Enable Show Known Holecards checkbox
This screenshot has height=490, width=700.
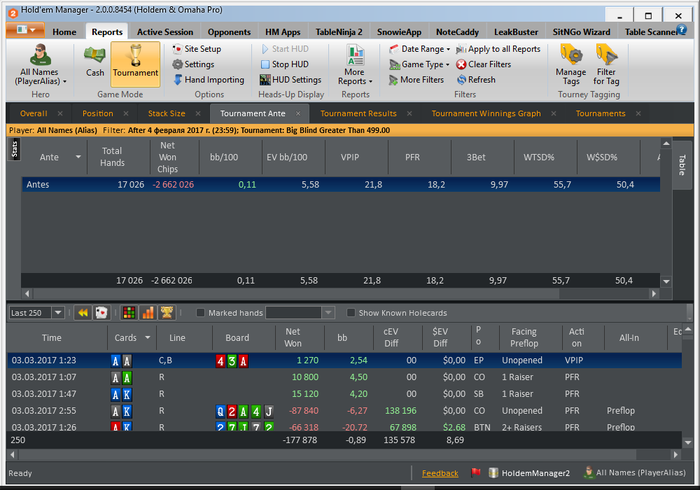(351, 313)
